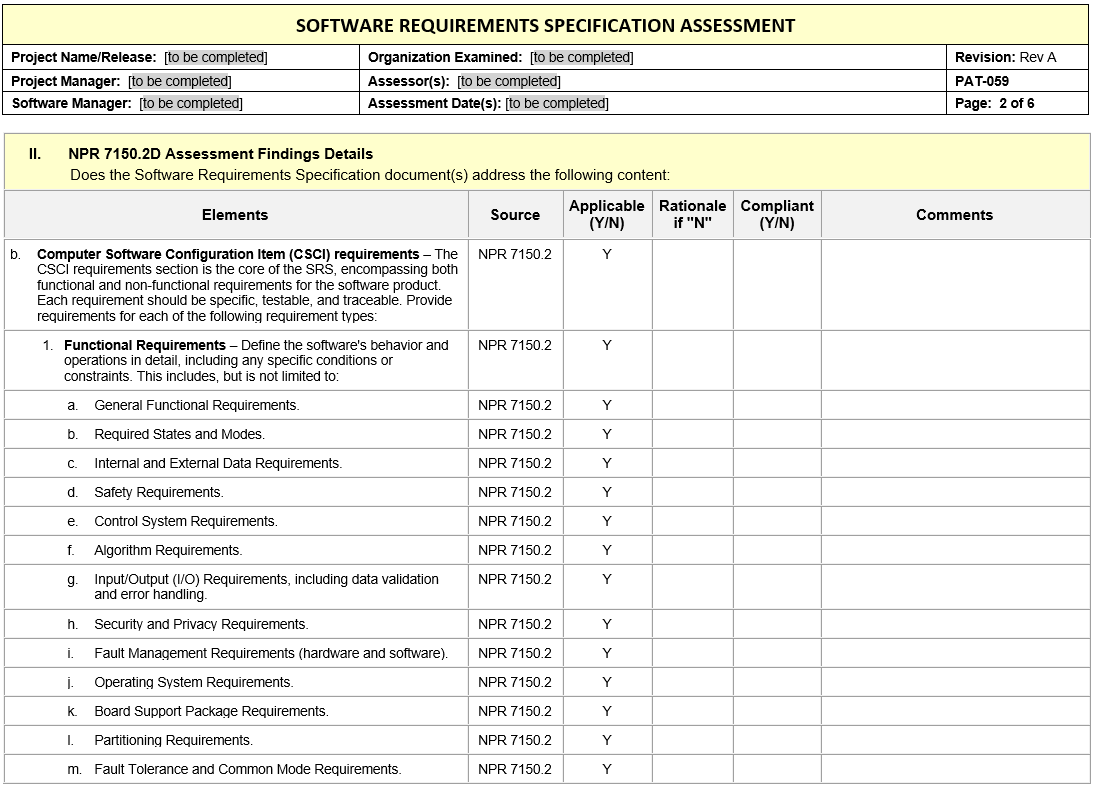1093x785 pixels.
Task: Click the Compliant cell for Board Support Package Requirements
Action: [776, 711]
